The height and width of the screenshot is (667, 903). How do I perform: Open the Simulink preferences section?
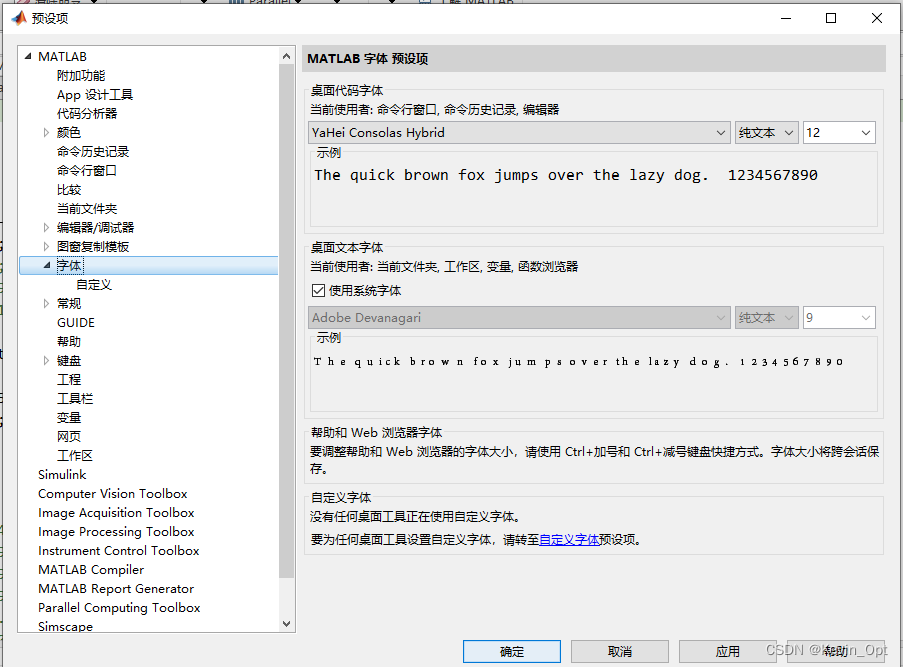point(62,474)
